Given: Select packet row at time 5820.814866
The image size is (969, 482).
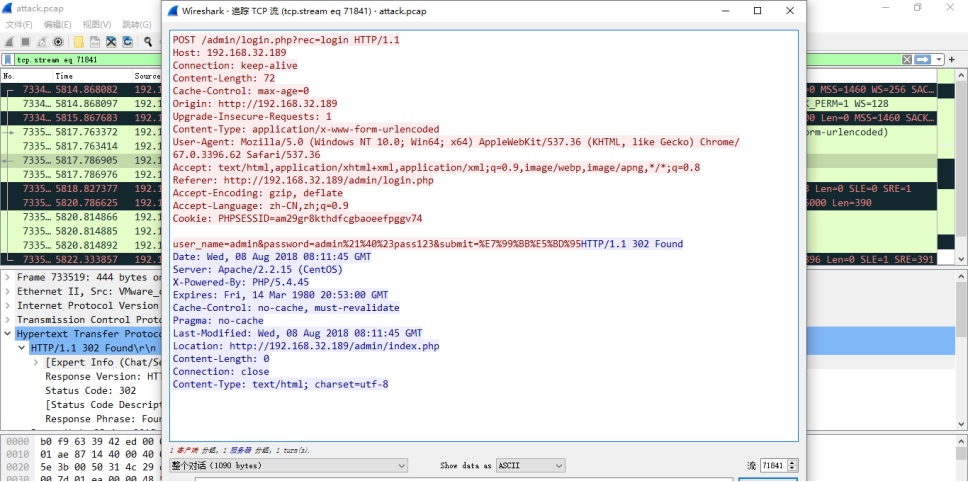Looking at the screenshot, I should (x=81, y=218).
